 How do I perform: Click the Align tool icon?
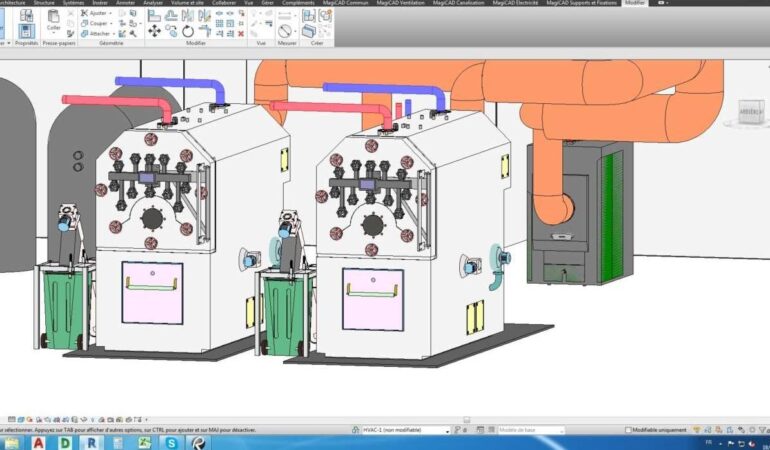tap(154, 13)
